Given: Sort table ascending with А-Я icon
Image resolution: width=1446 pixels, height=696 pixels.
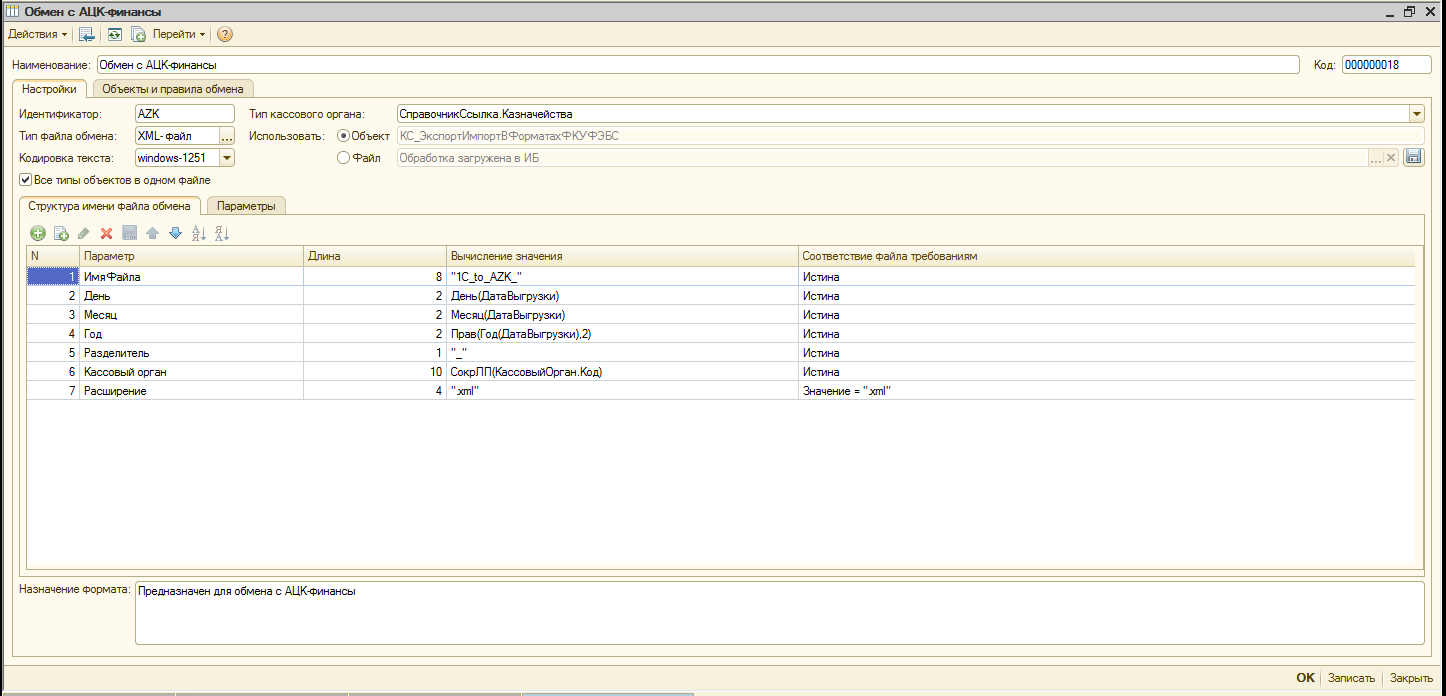Looking at the screenshot, I should point(198,233).
